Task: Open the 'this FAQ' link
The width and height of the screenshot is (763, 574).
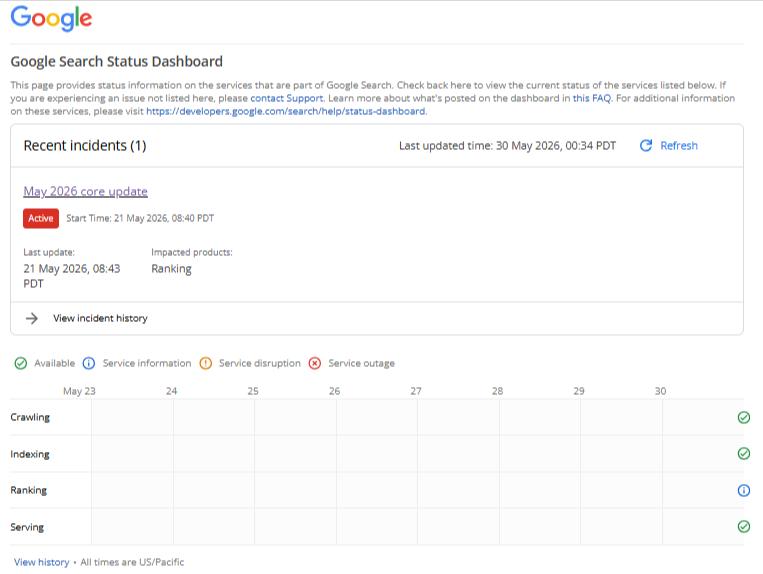Action: point(592,98)
